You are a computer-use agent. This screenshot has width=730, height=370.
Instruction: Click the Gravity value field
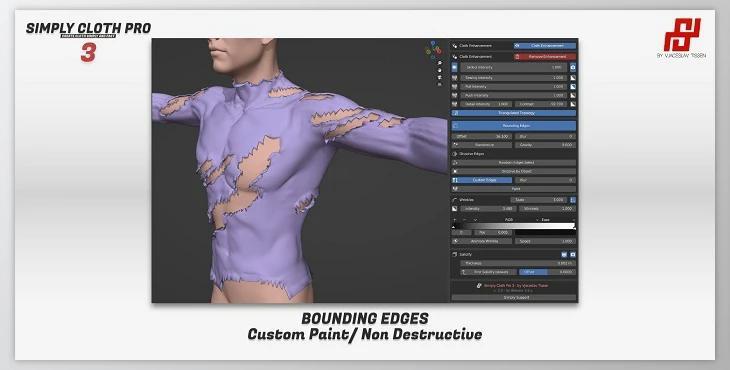(x=545, y=145)
